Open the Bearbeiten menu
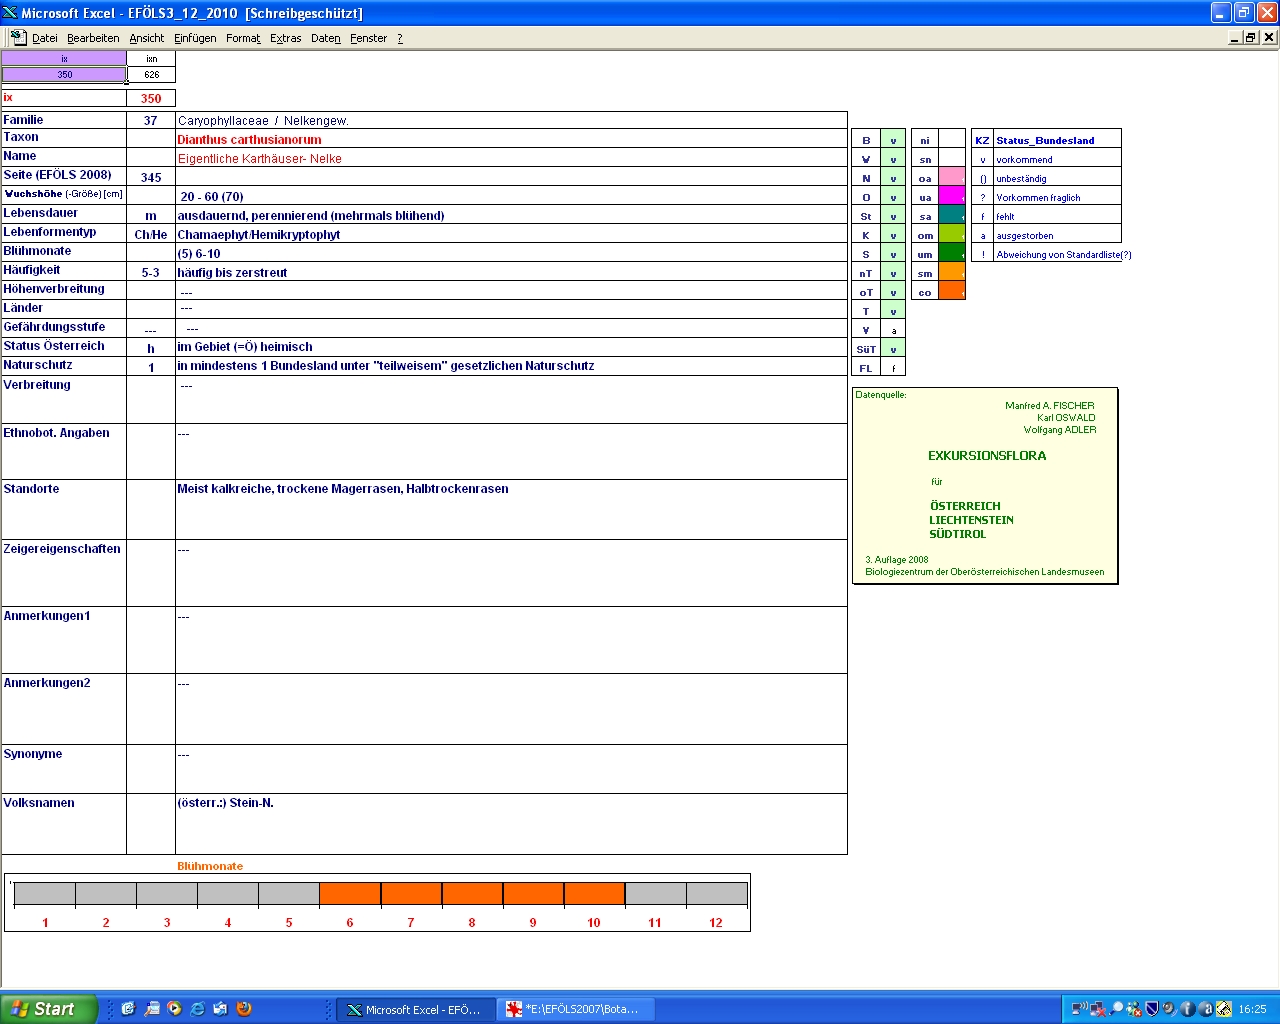The width and height of the screenshot is (1280, 1024). (93, 38)
